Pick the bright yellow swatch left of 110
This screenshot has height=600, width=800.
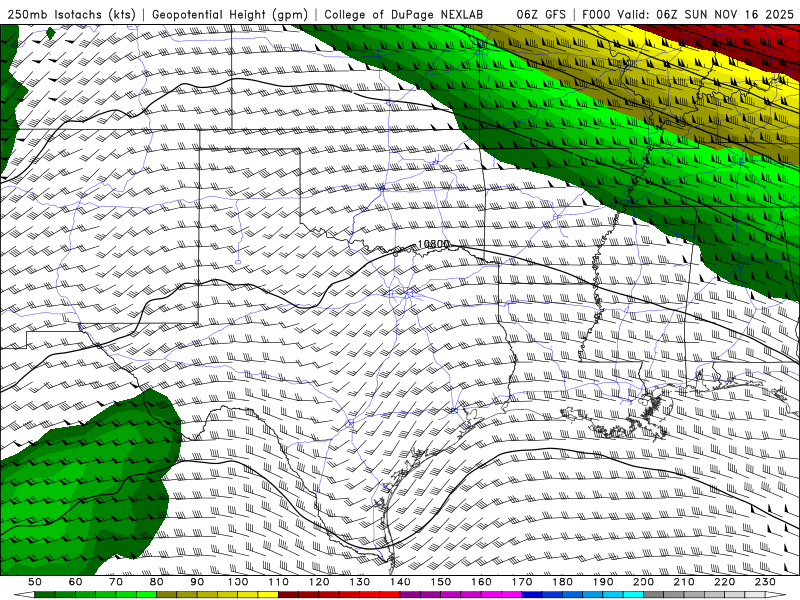pyautogui.click(x=268, y=595)
